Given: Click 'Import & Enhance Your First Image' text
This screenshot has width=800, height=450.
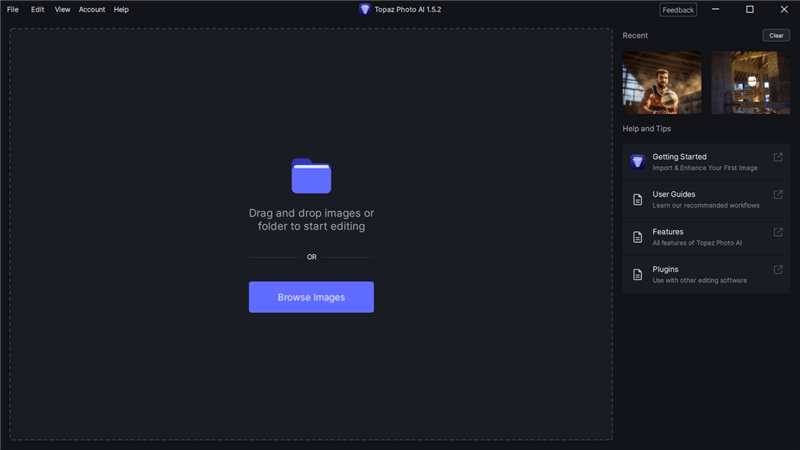Looking at the screenshot, I should click(705, 168).
